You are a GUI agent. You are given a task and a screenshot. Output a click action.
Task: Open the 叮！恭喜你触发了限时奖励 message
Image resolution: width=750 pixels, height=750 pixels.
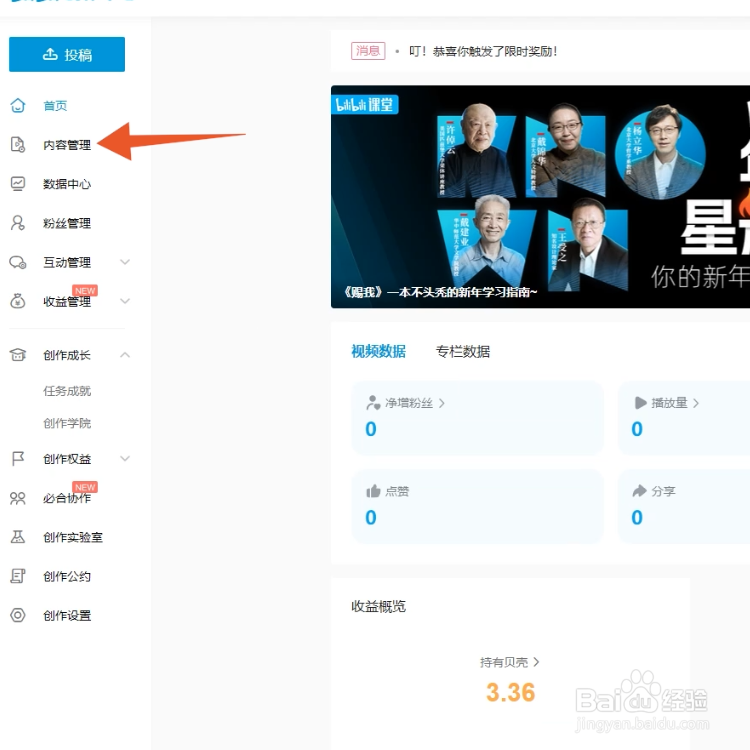483,51
